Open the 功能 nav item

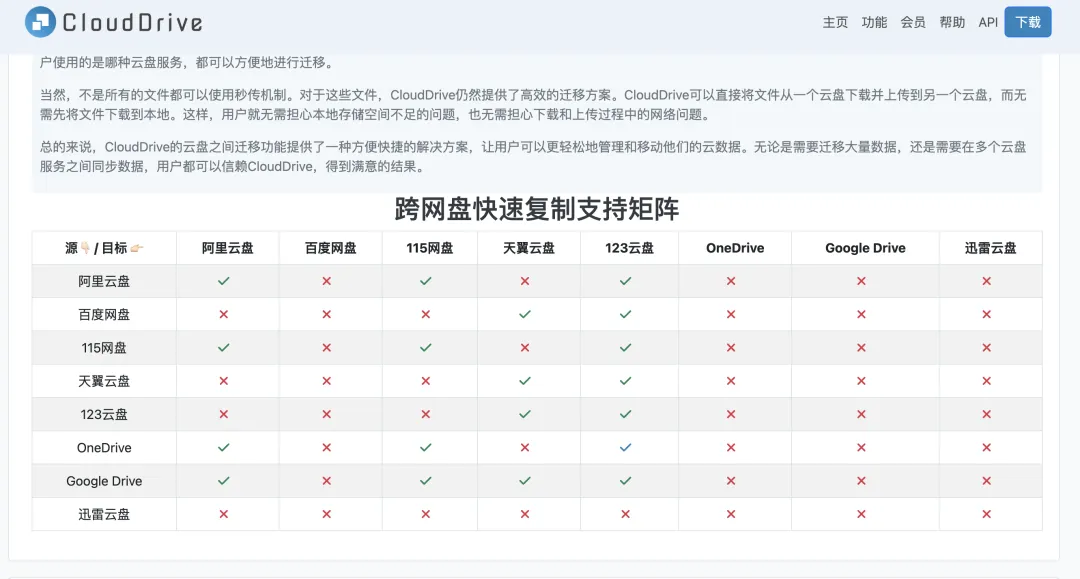pos(874,22)
